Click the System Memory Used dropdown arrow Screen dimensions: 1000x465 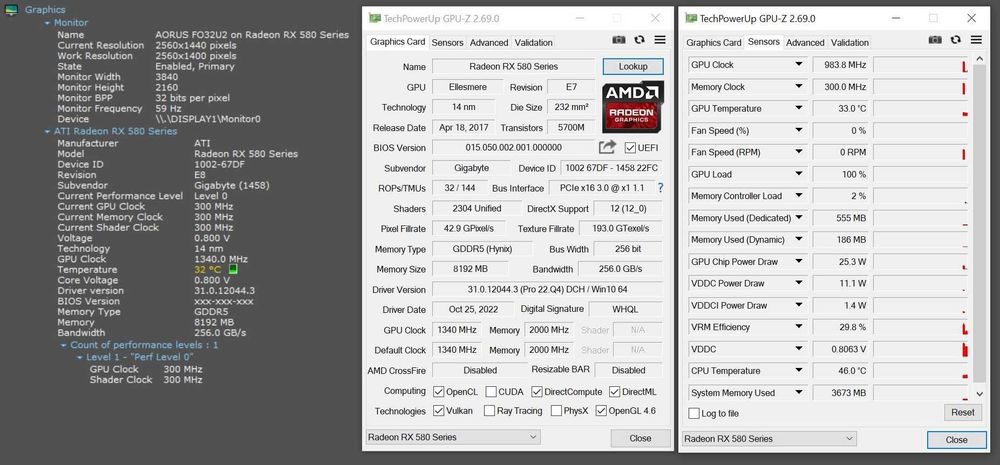coord(798,392)
